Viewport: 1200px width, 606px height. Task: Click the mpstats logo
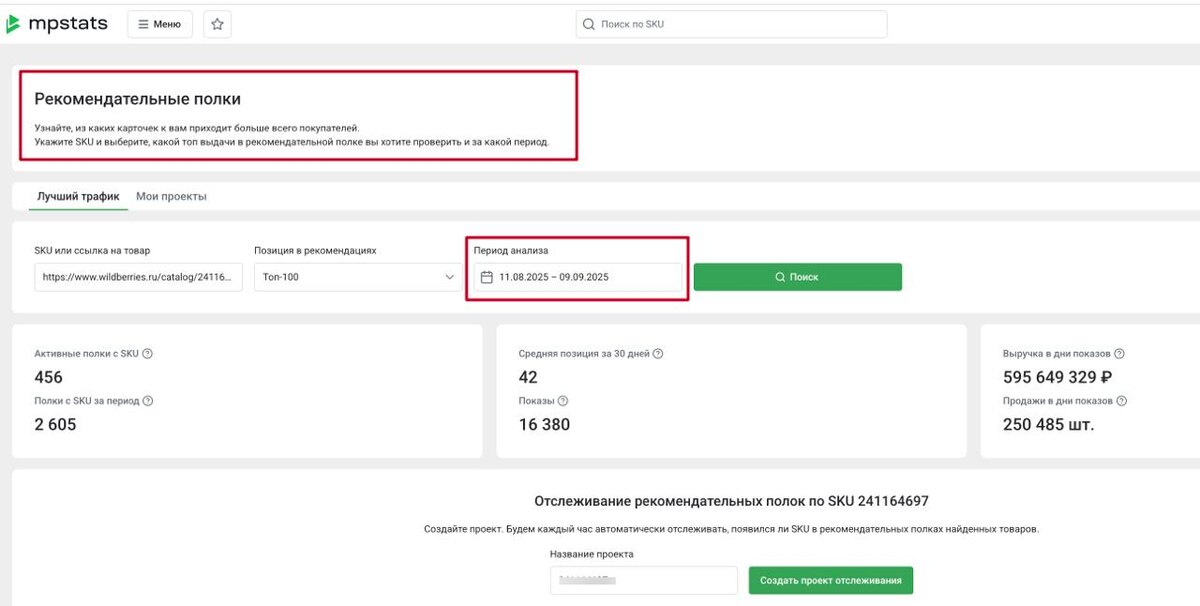pos(57,24)
